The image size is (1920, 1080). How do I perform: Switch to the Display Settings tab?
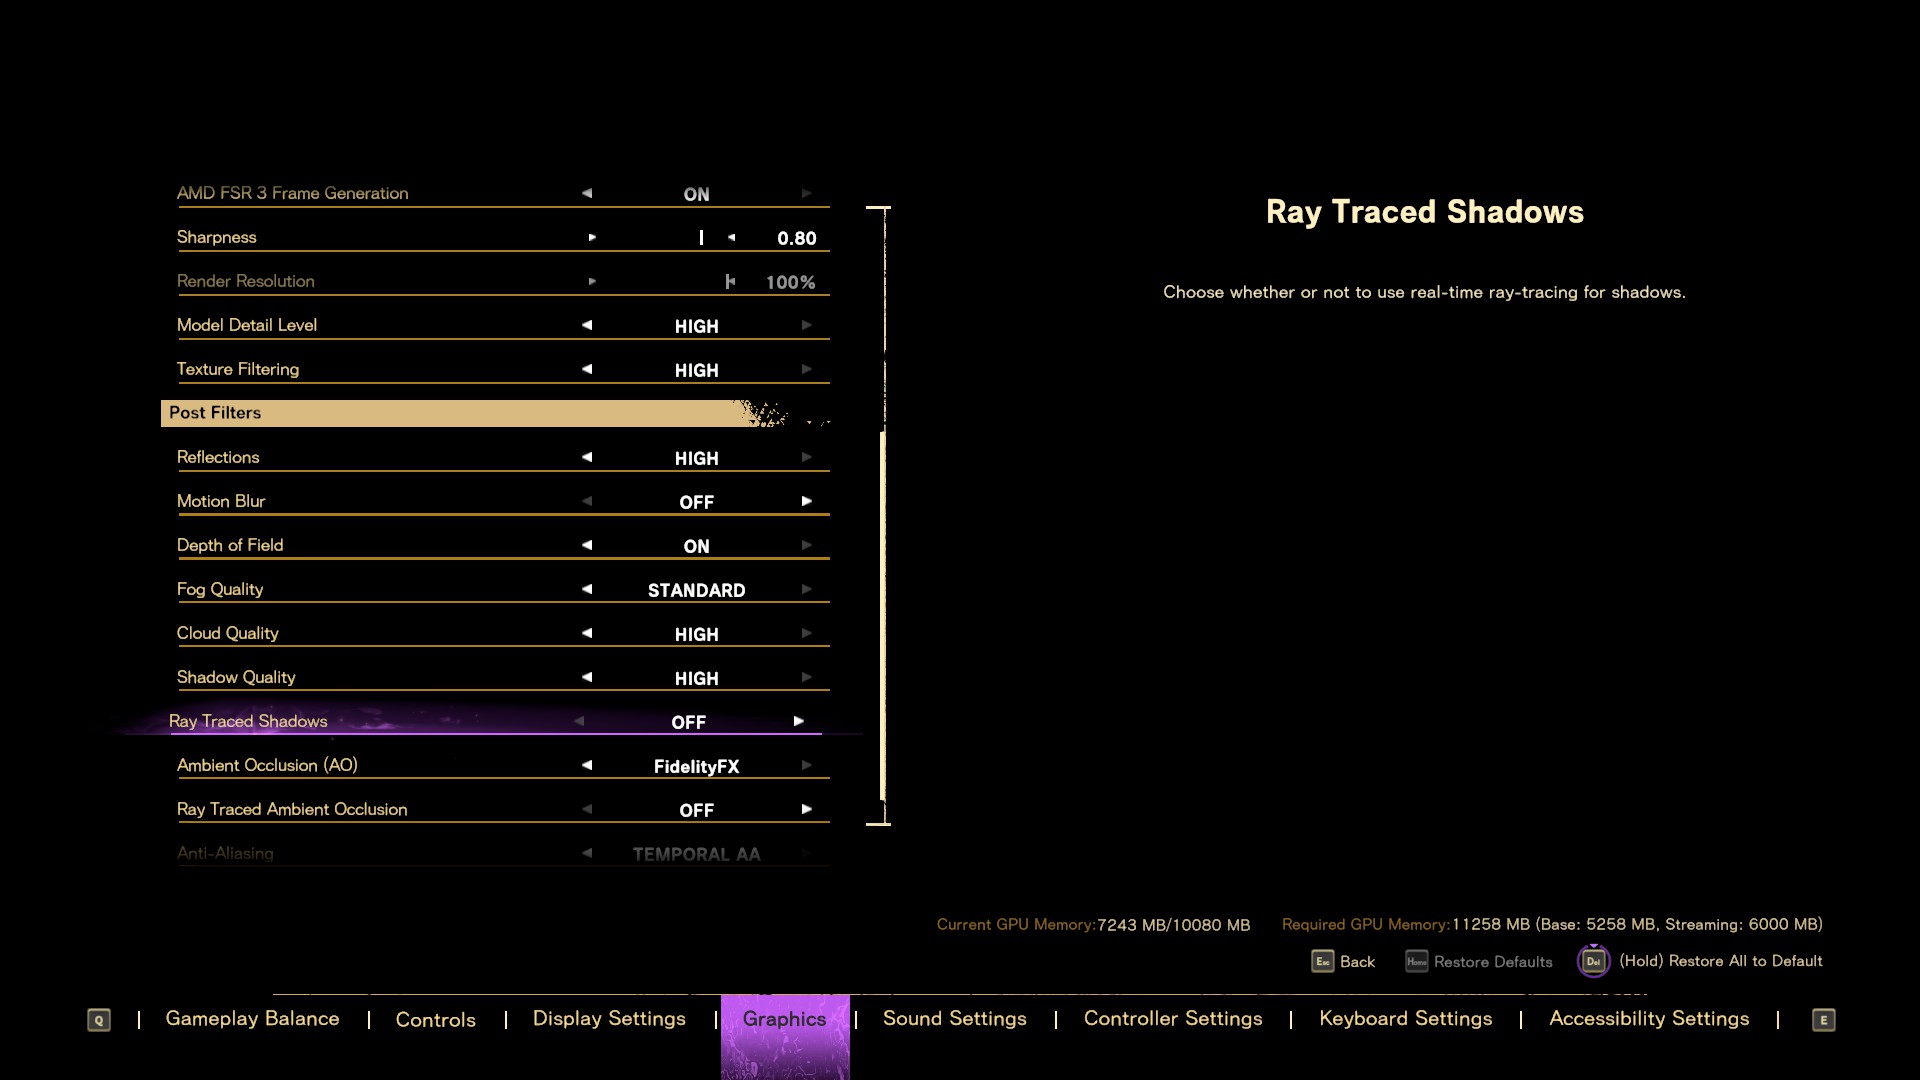coord(609,1019)
